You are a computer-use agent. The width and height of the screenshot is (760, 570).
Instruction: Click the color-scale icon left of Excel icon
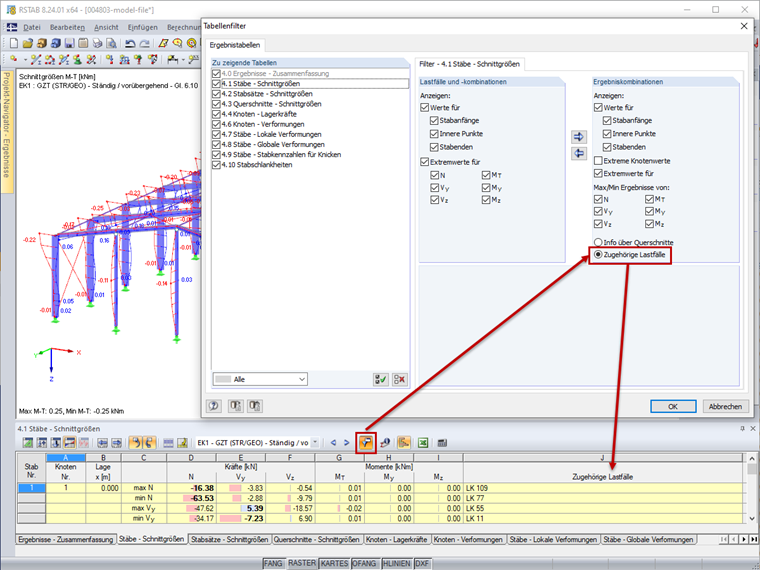[404, 443]
